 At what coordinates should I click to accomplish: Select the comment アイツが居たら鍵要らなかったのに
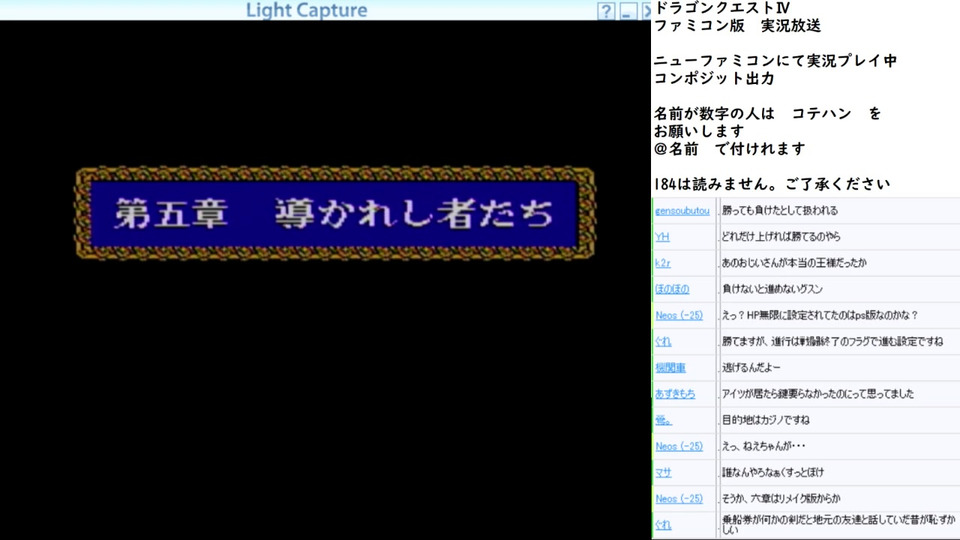point(817,394)
